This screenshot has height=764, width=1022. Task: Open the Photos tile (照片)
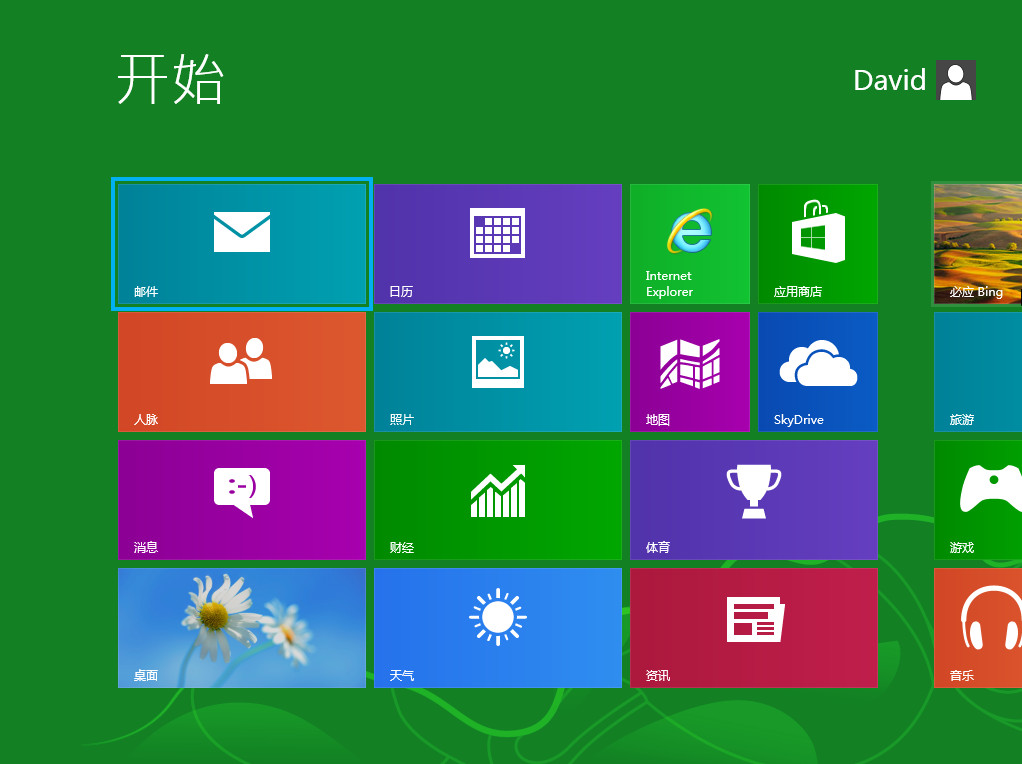coord(498,372)
